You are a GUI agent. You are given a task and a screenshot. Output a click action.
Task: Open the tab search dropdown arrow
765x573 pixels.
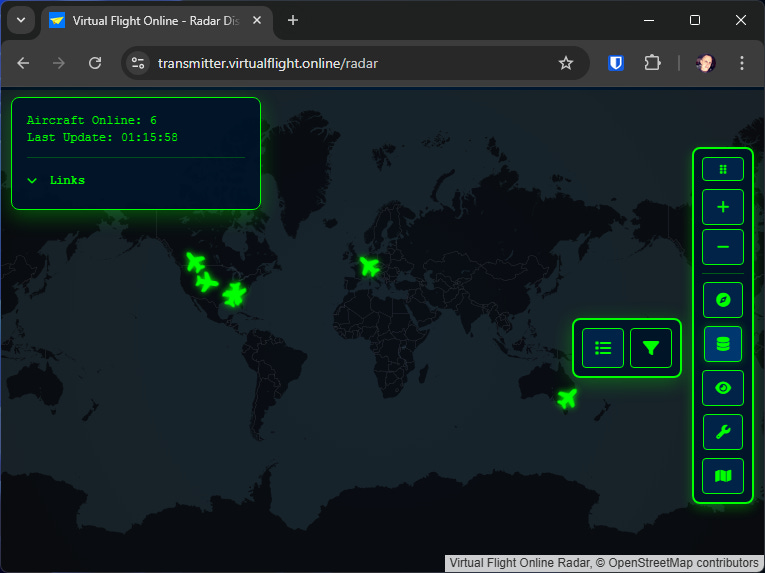coord(21,20)
